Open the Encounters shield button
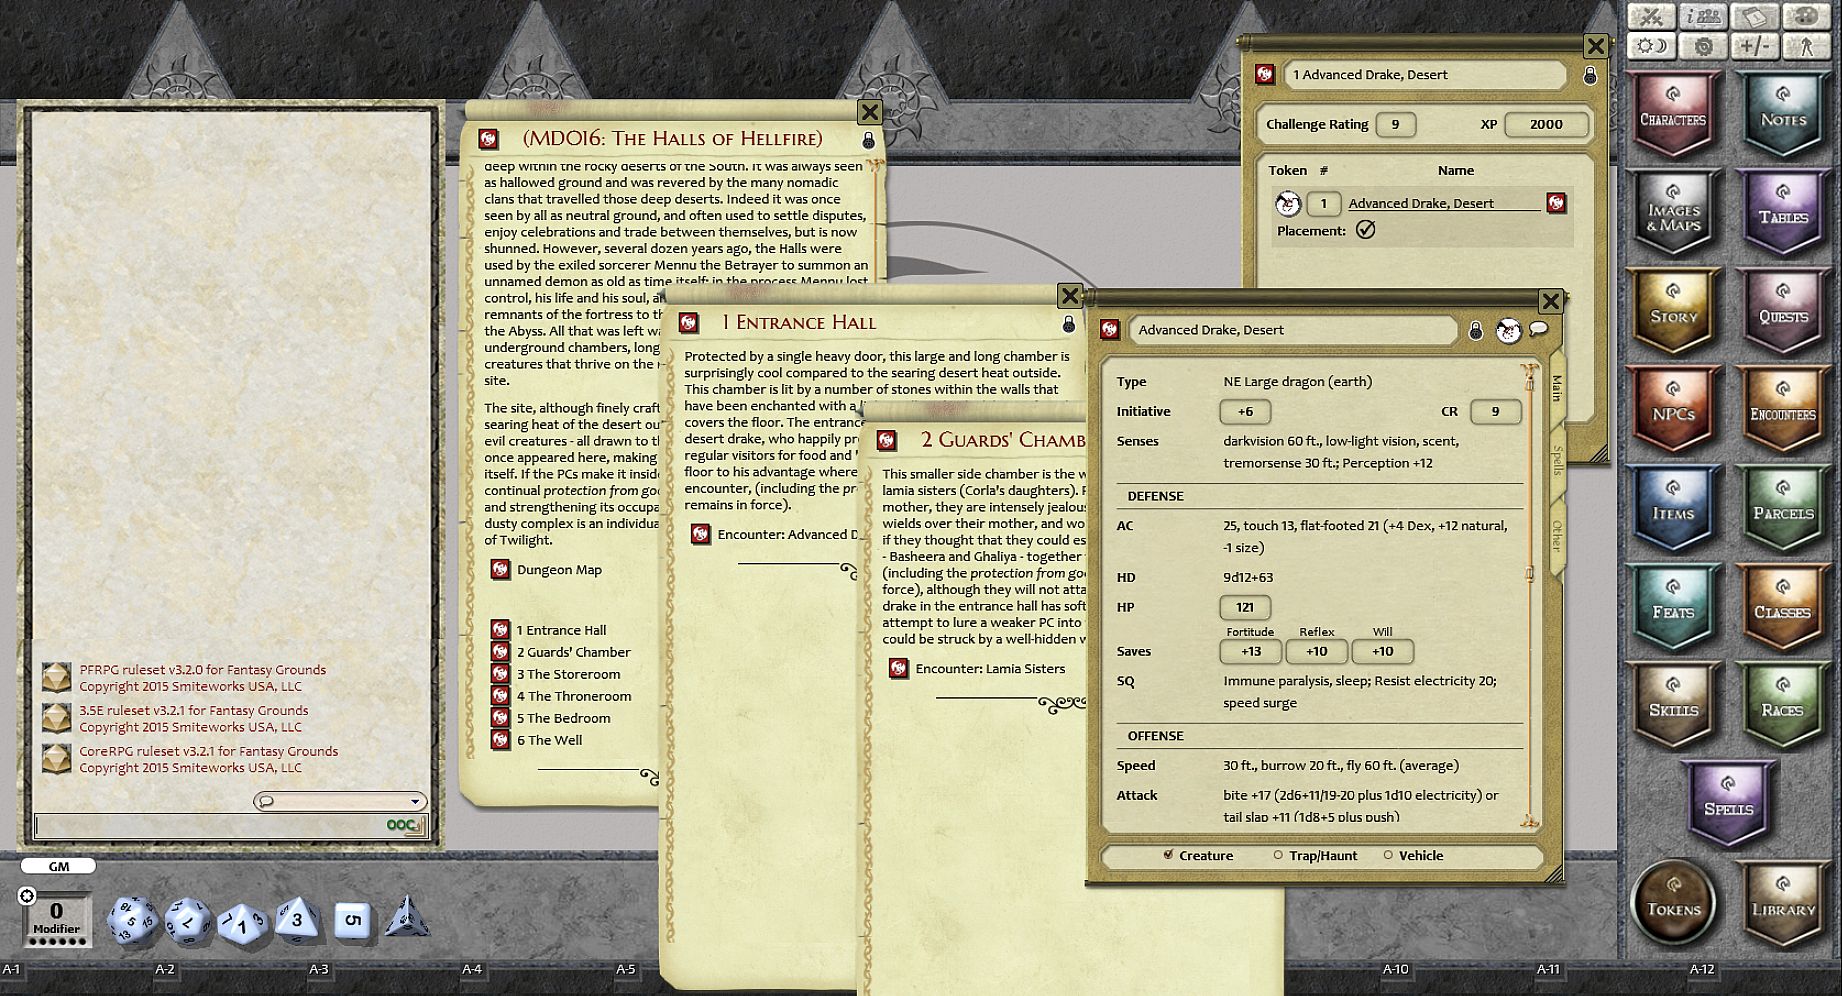Viewport: 1842px width, 996px height. [1783, 409]
